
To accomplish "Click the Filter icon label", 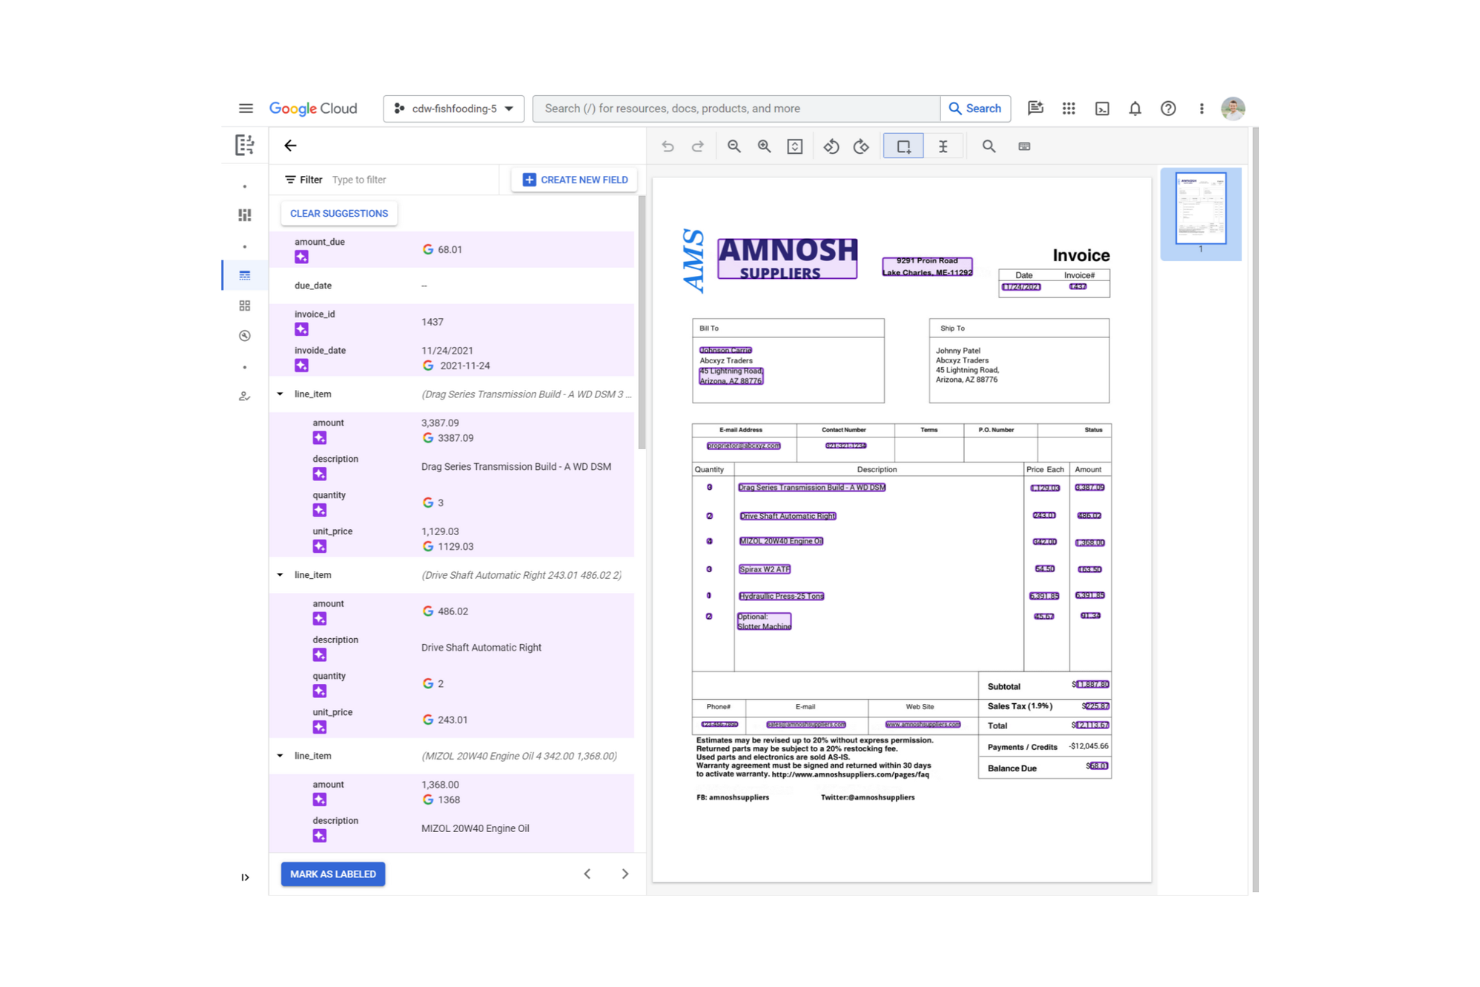I will pos(304,180).
